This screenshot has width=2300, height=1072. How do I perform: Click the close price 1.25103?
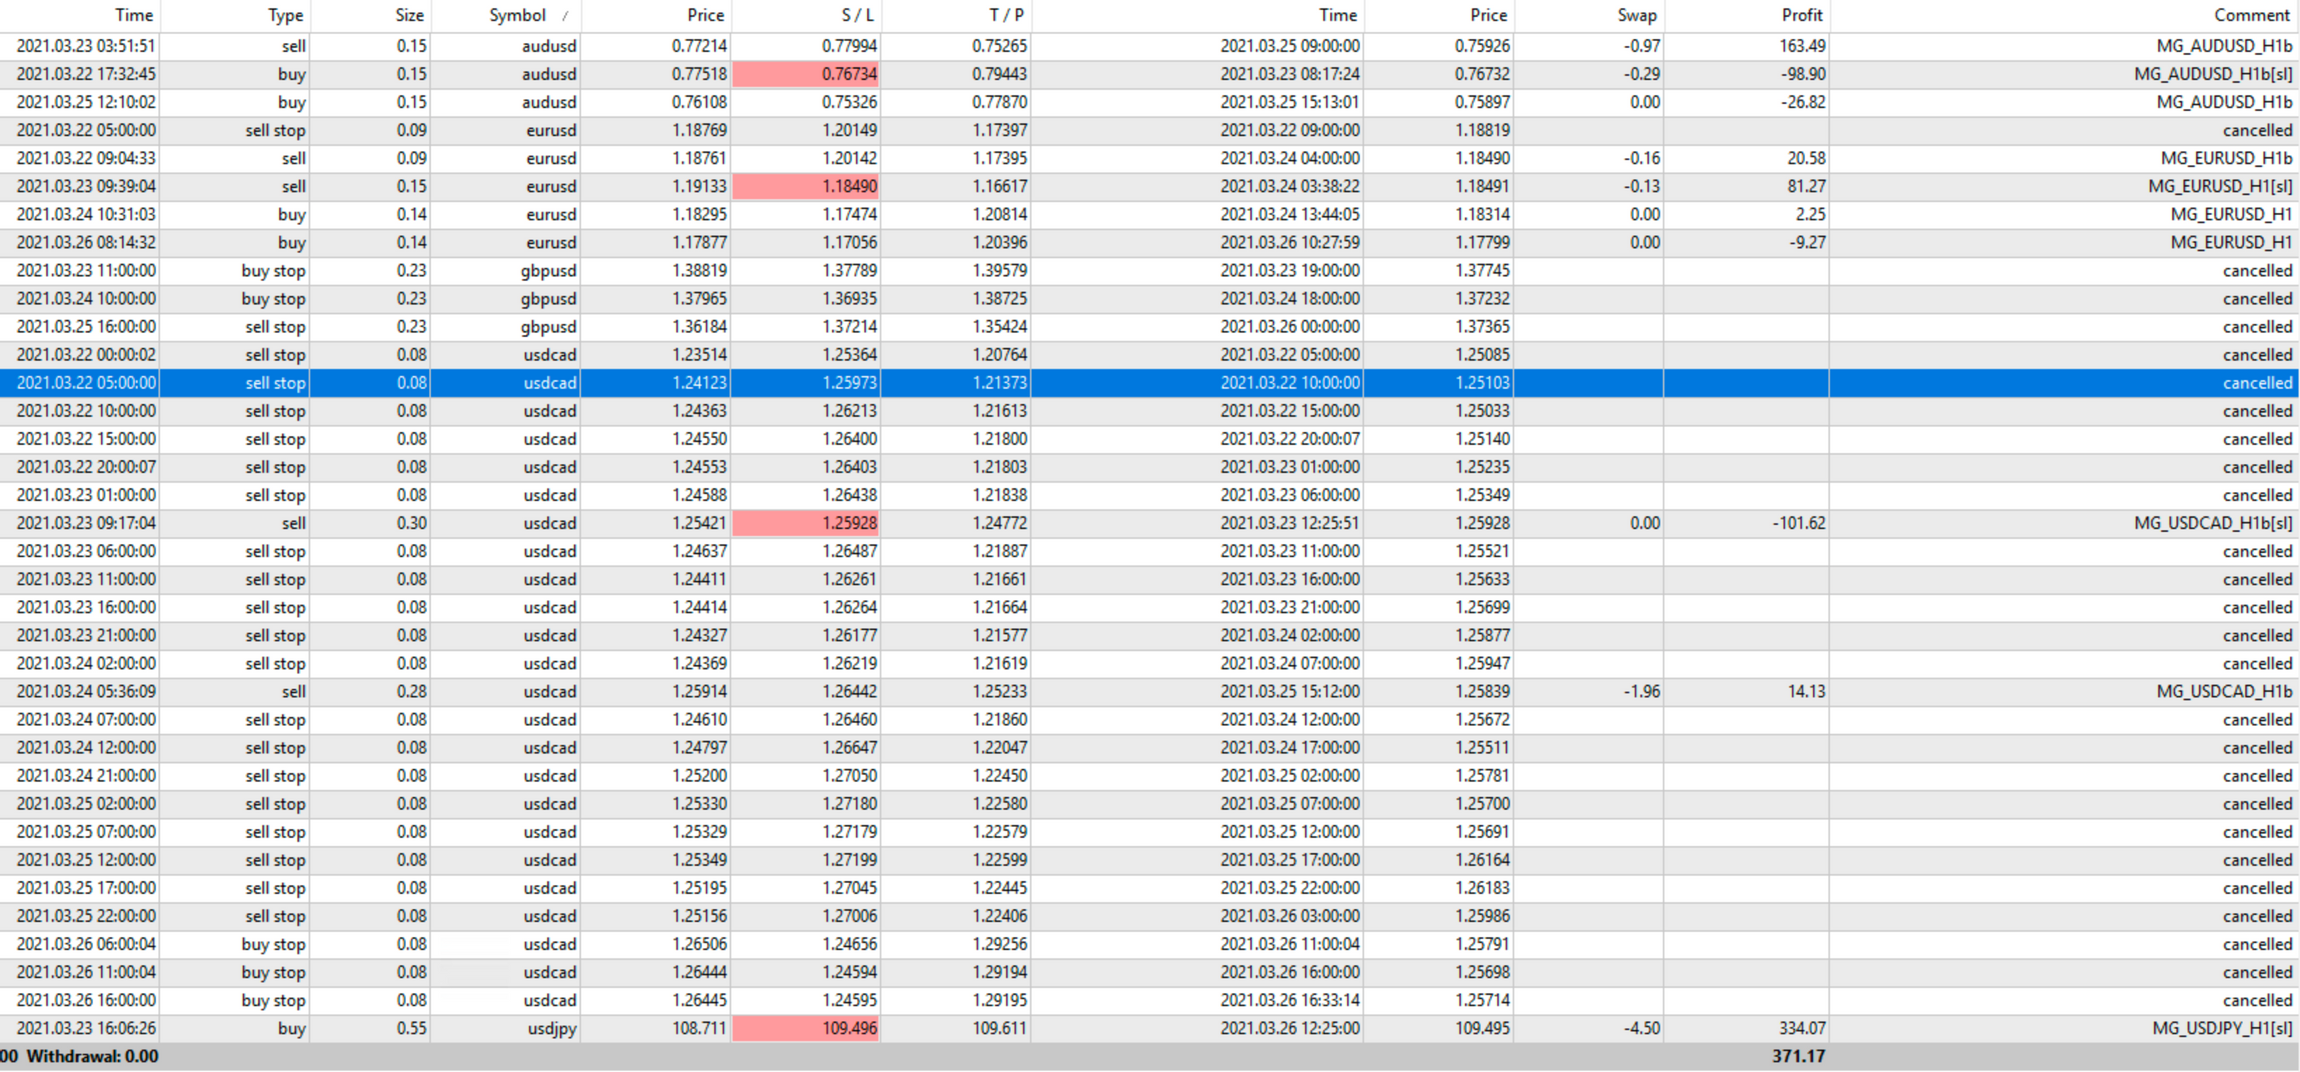(1482, 383)
